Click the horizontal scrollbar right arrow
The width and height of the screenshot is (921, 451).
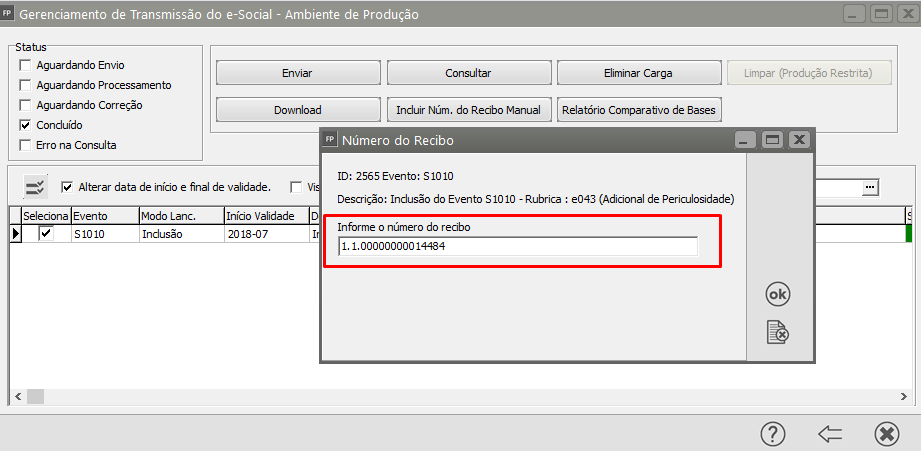(903, 397)
